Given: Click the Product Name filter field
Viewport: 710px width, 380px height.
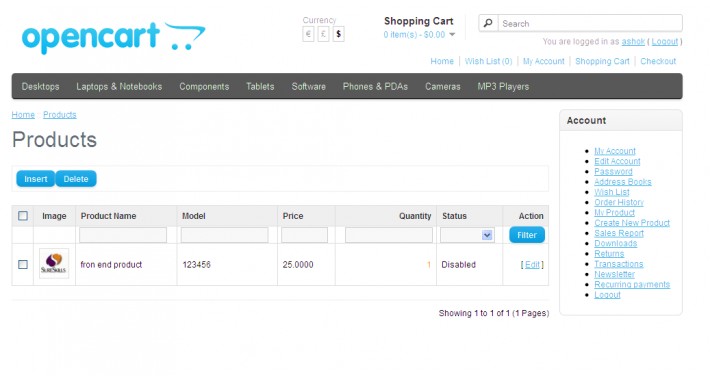Looking at the screenshot, I should 123,235.
